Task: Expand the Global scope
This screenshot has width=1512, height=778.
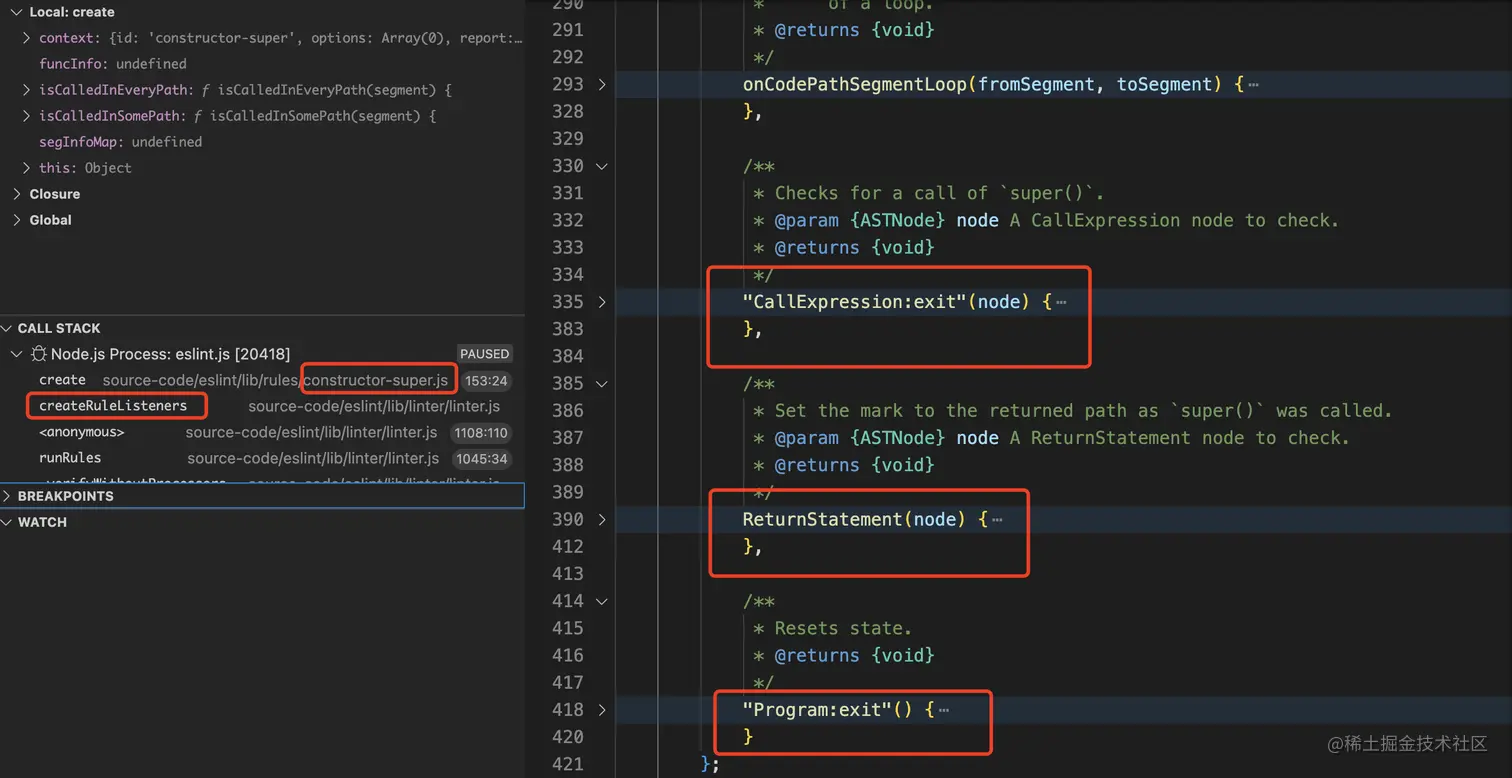Action: (x=17, y=220)
